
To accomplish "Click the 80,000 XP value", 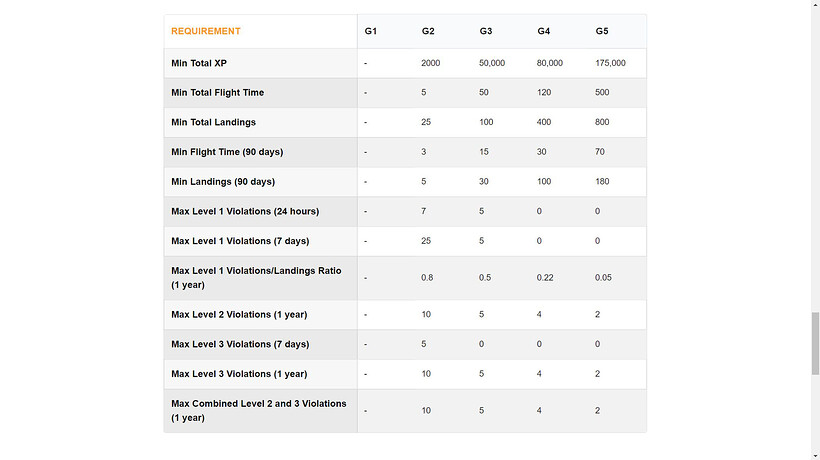I will tap(550, 63).
